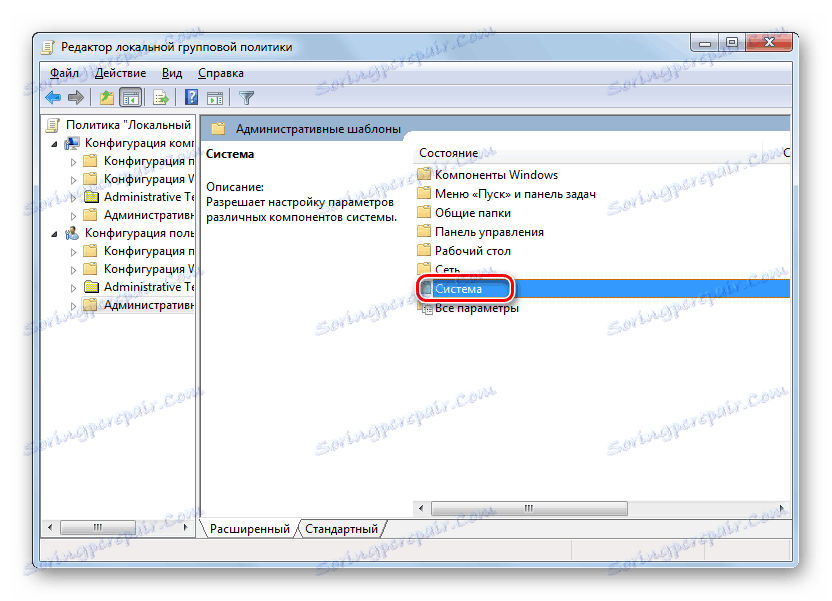Click the computer configuration icon in tree
The height and width of the screenshot is (601, 832).
click(72, 143)
